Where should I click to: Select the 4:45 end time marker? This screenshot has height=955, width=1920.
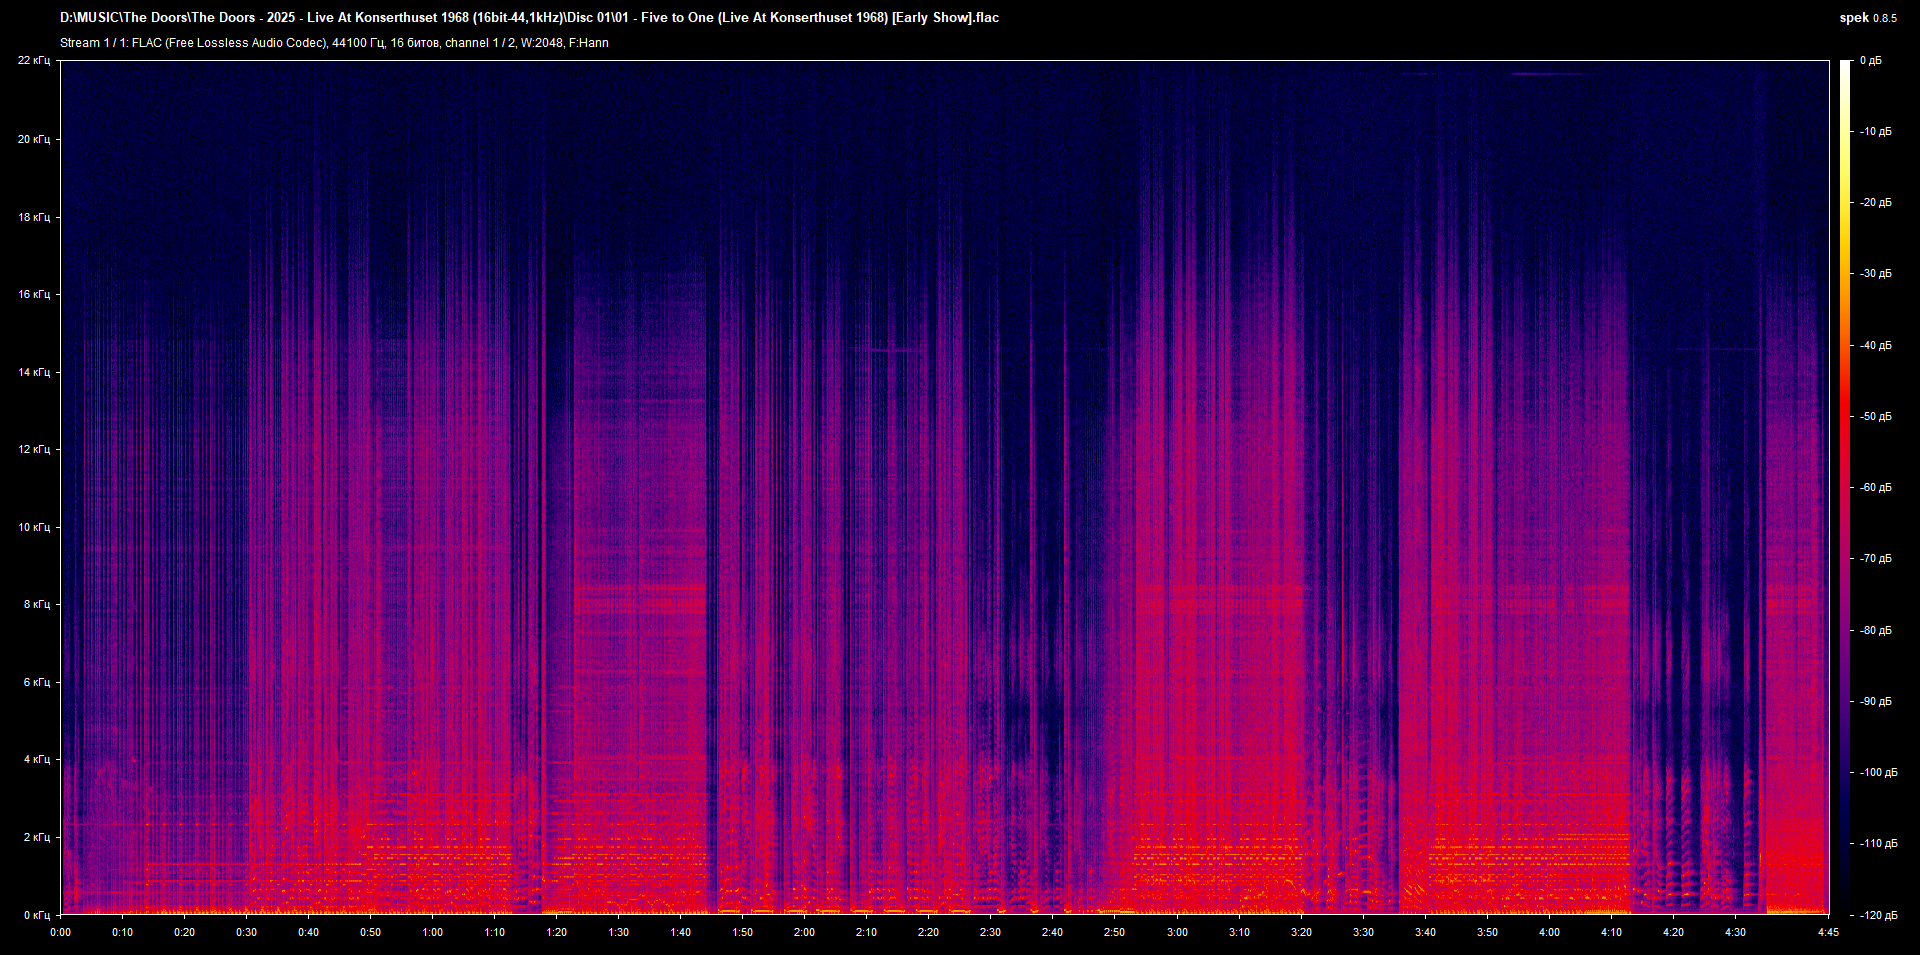pyautogui.click(x=1828, y=932)
